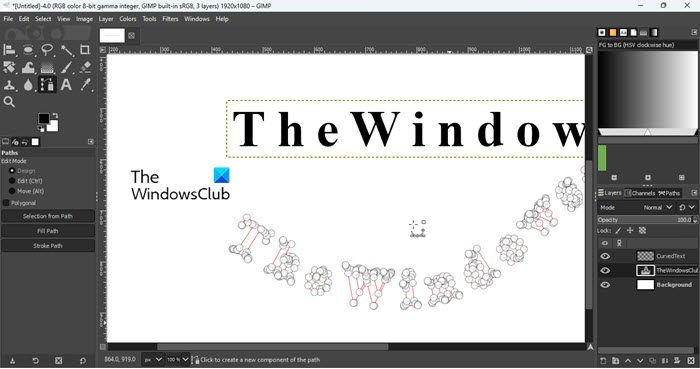
Task: Toggle lock pixels for the layer
Action: pyautogui.click(x=618, y=231)
